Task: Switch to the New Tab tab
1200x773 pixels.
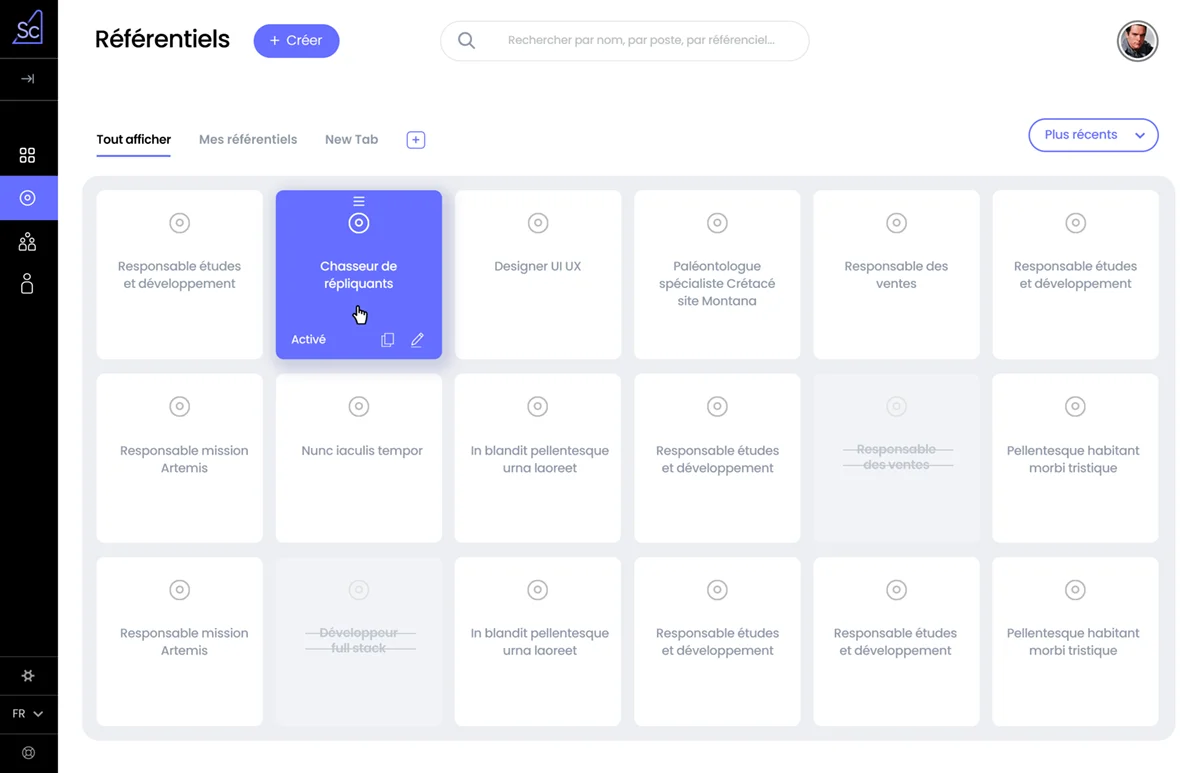Action: [x=351, y=140]
